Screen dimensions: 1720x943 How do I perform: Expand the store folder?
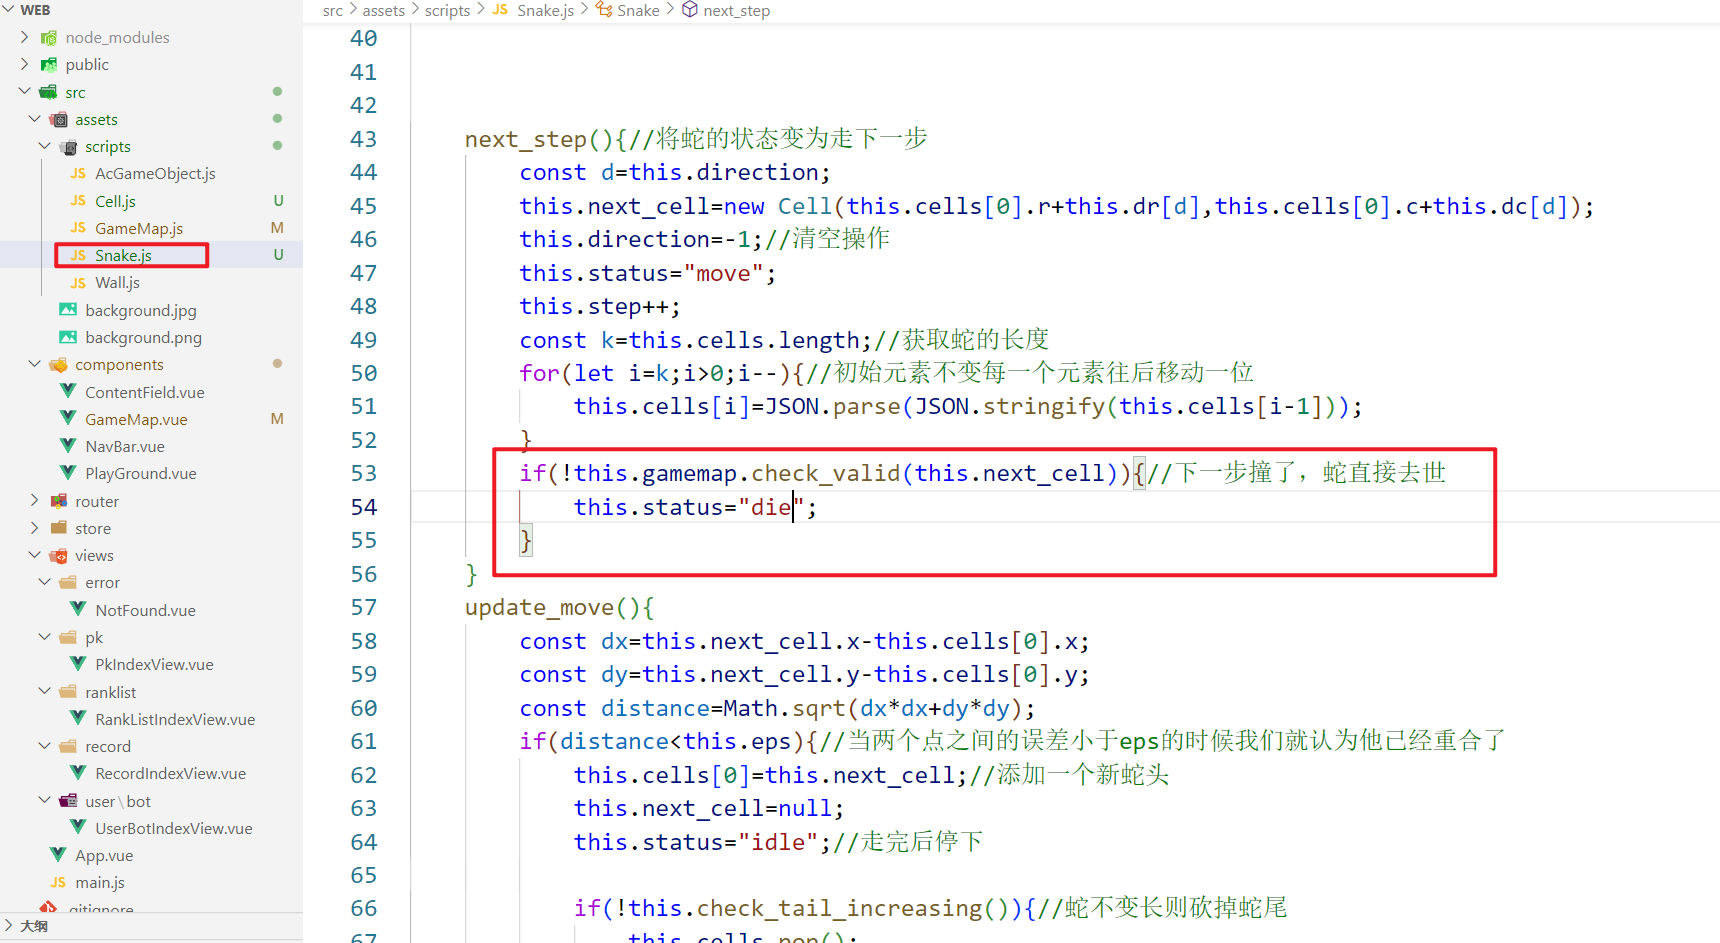pos(34,528)
